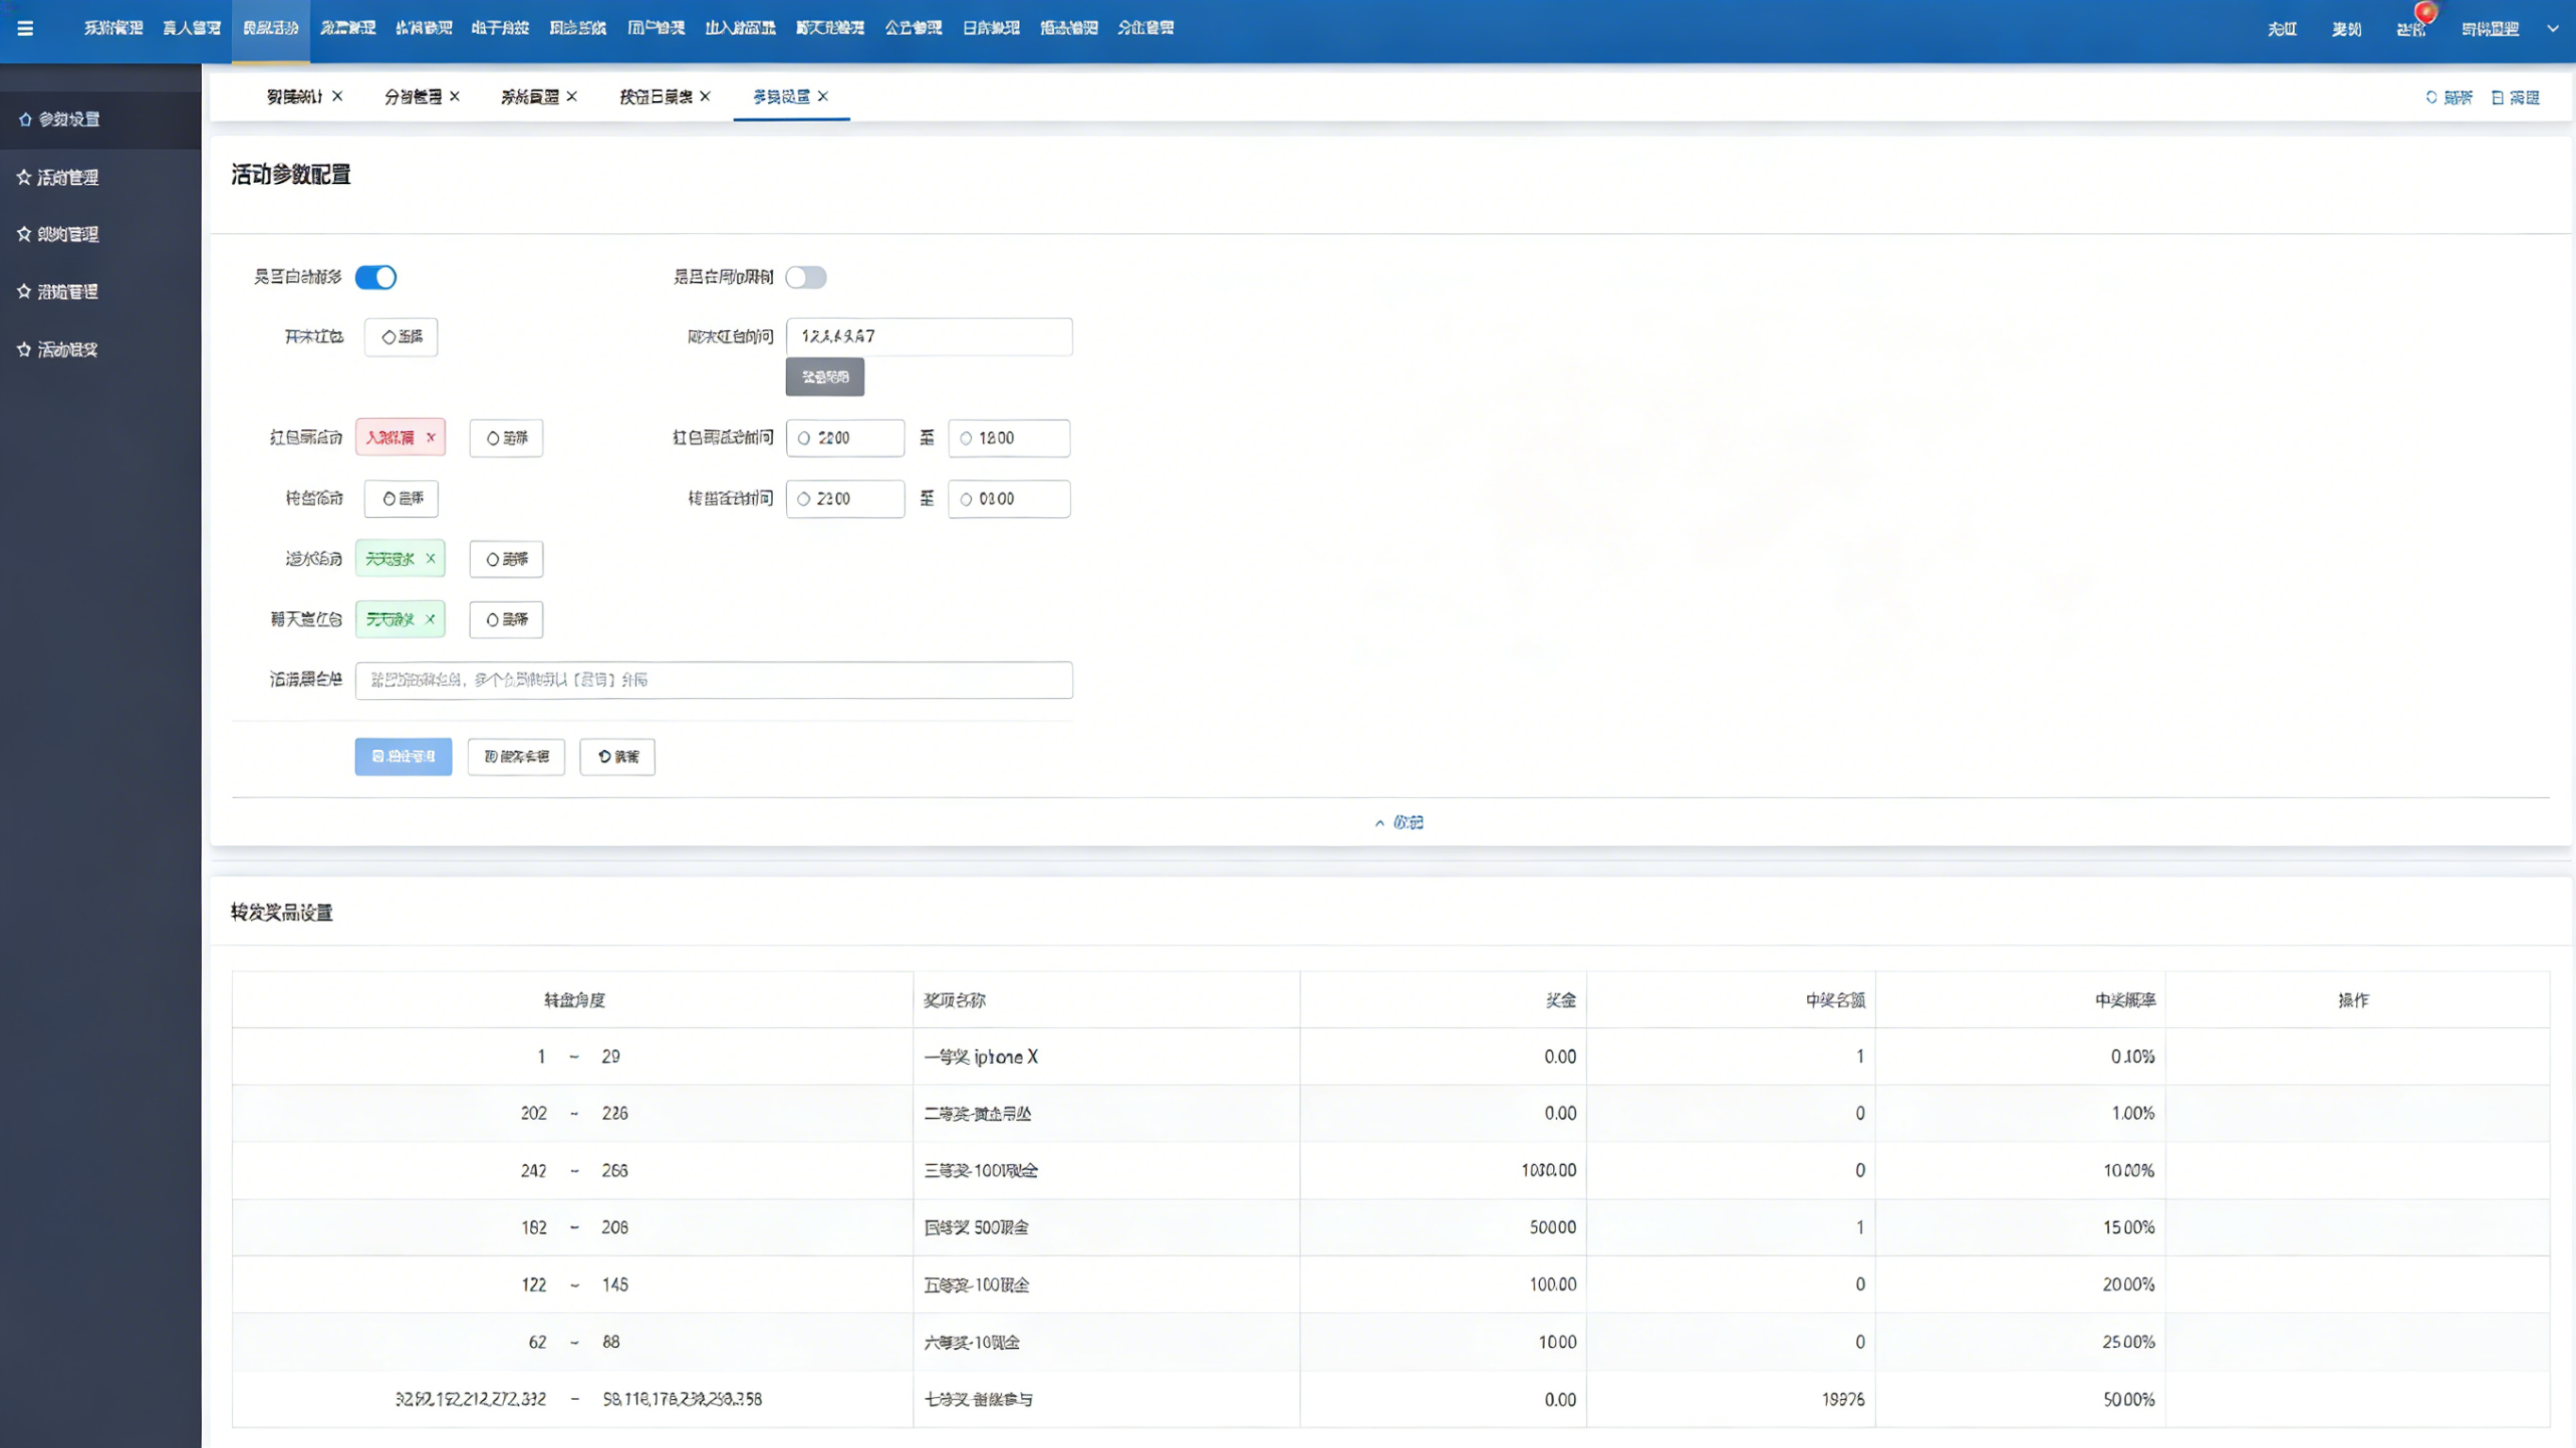Image resolution: width=2576 pixels, height=1448 pixels.
Task: Open the 03:00 time picker field
Action: 1008,499
